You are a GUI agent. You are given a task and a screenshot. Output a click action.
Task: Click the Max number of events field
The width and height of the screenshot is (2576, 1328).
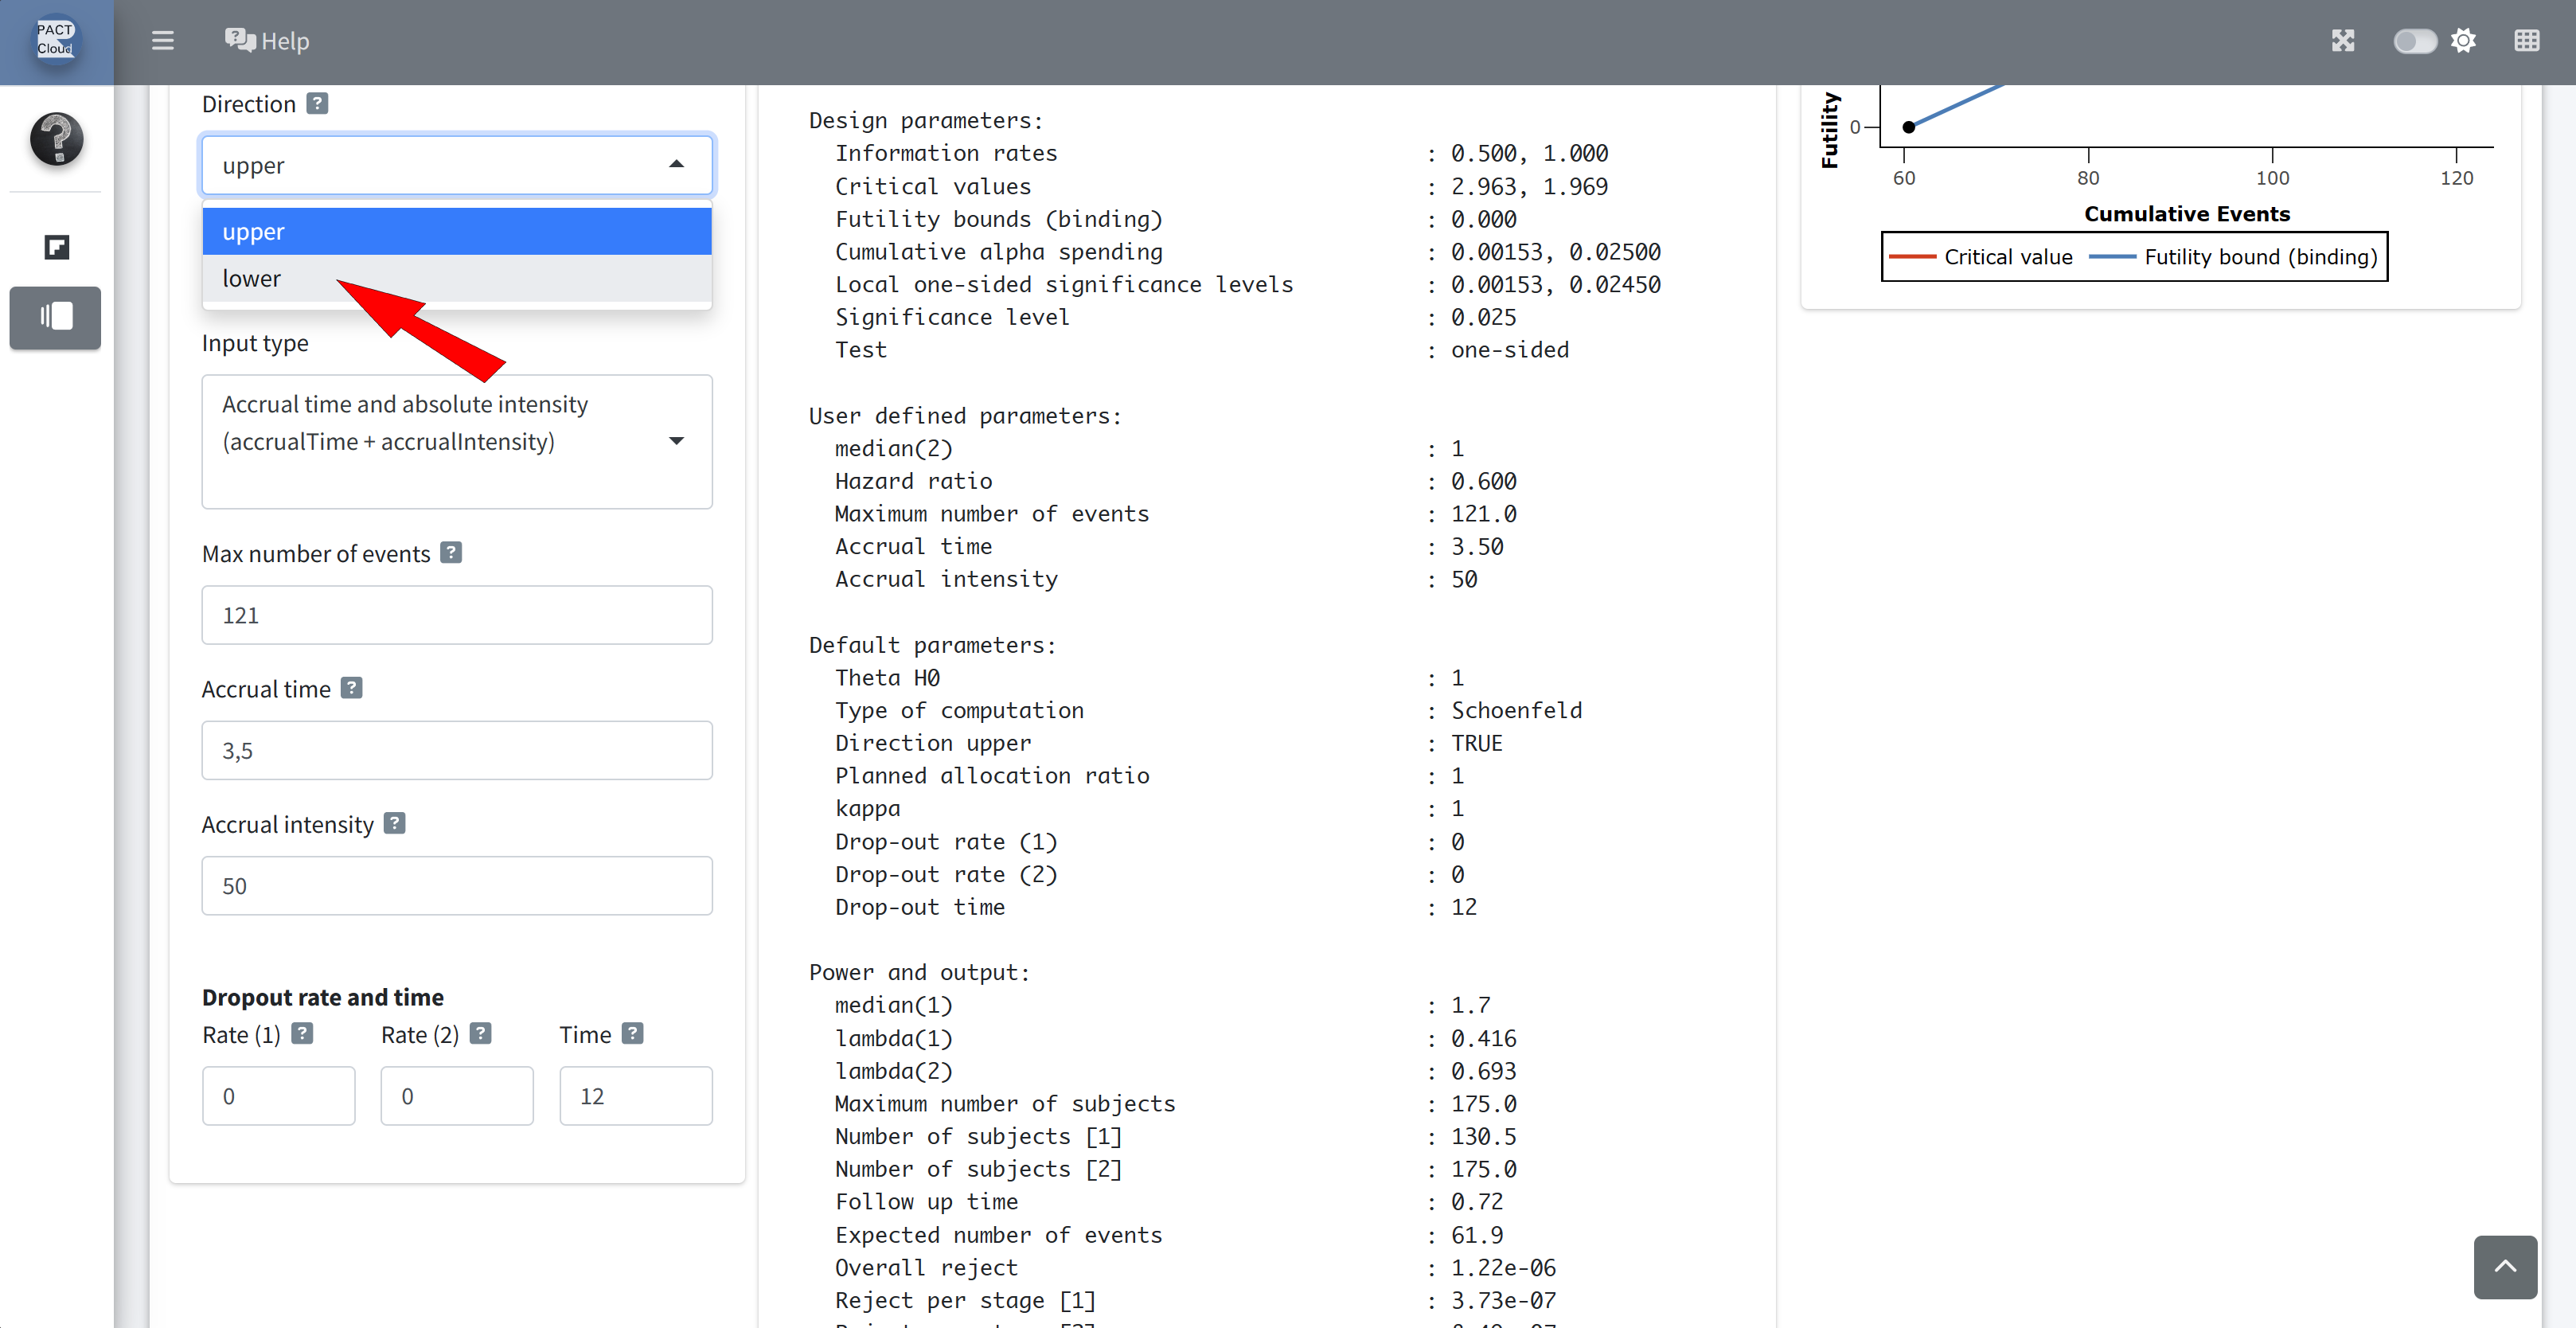(456, 615)
